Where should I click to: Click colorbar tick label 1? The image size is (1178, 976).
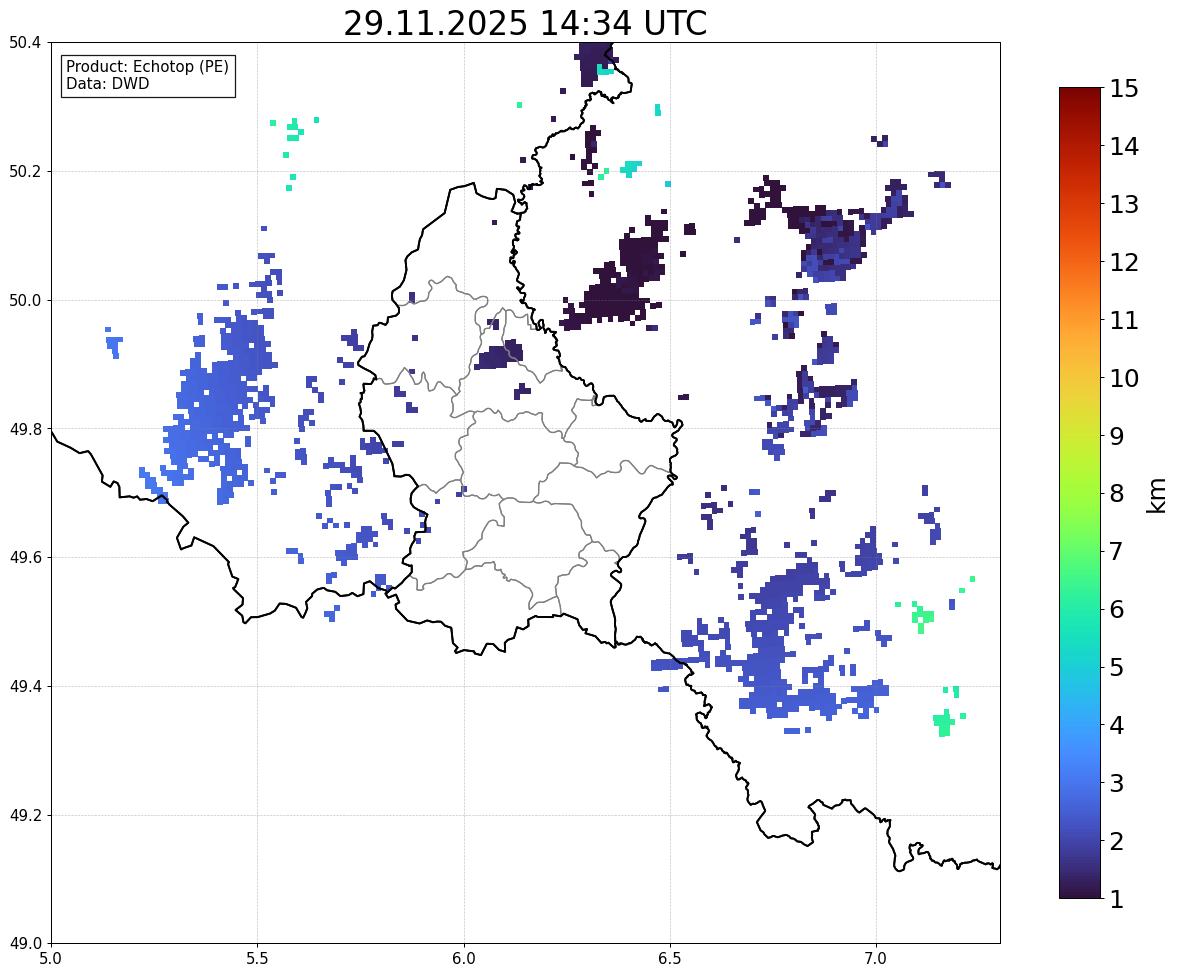(x=1117, y=899)
